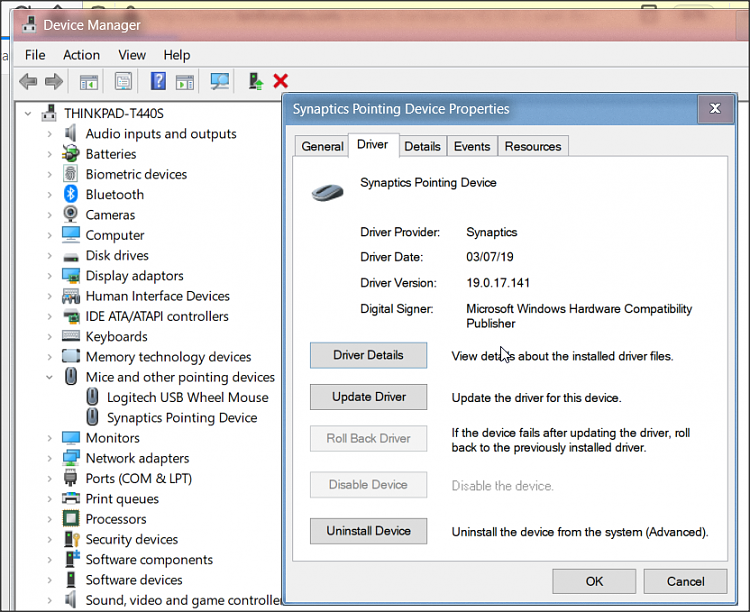This screenshot has width=750, height=612.
Task: Expand the Audio inputs and outputs node
Action: [50, 134]
